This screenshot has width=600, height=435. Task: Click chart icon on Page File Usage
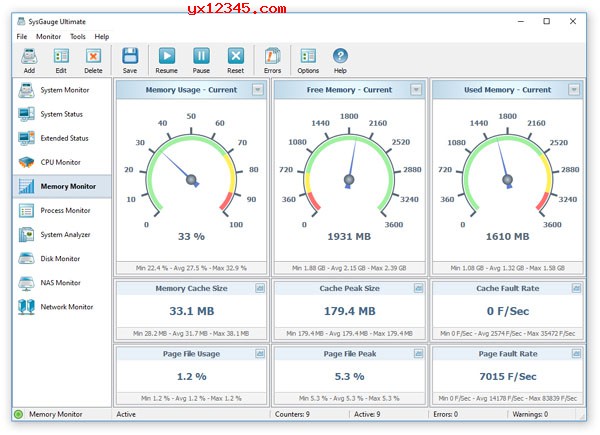pos(260,354)
